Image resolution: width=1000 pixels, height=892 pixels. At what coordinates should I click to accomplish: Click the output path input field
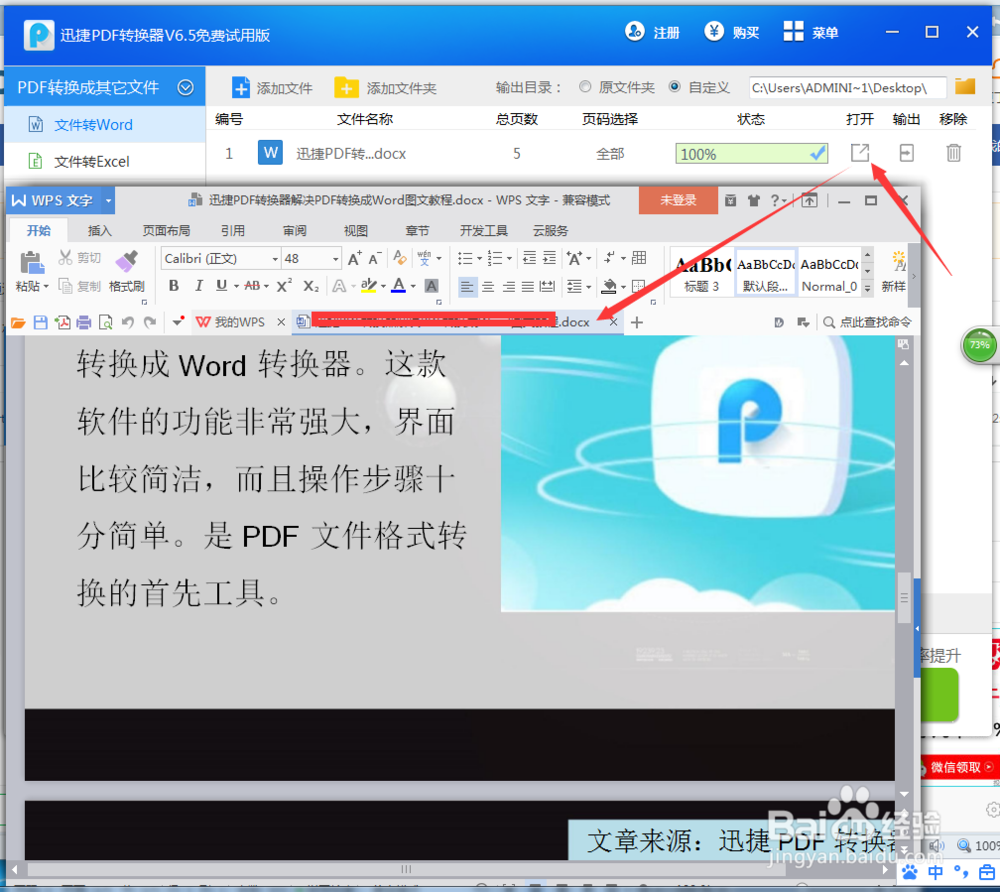click(x=847, y=87)
